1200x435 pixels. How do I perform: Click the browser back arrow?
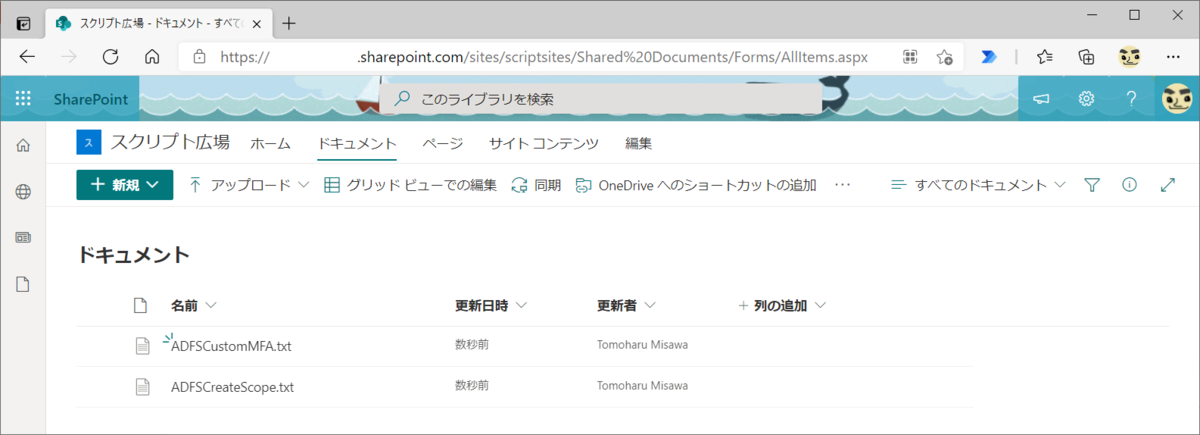(27, 57)
